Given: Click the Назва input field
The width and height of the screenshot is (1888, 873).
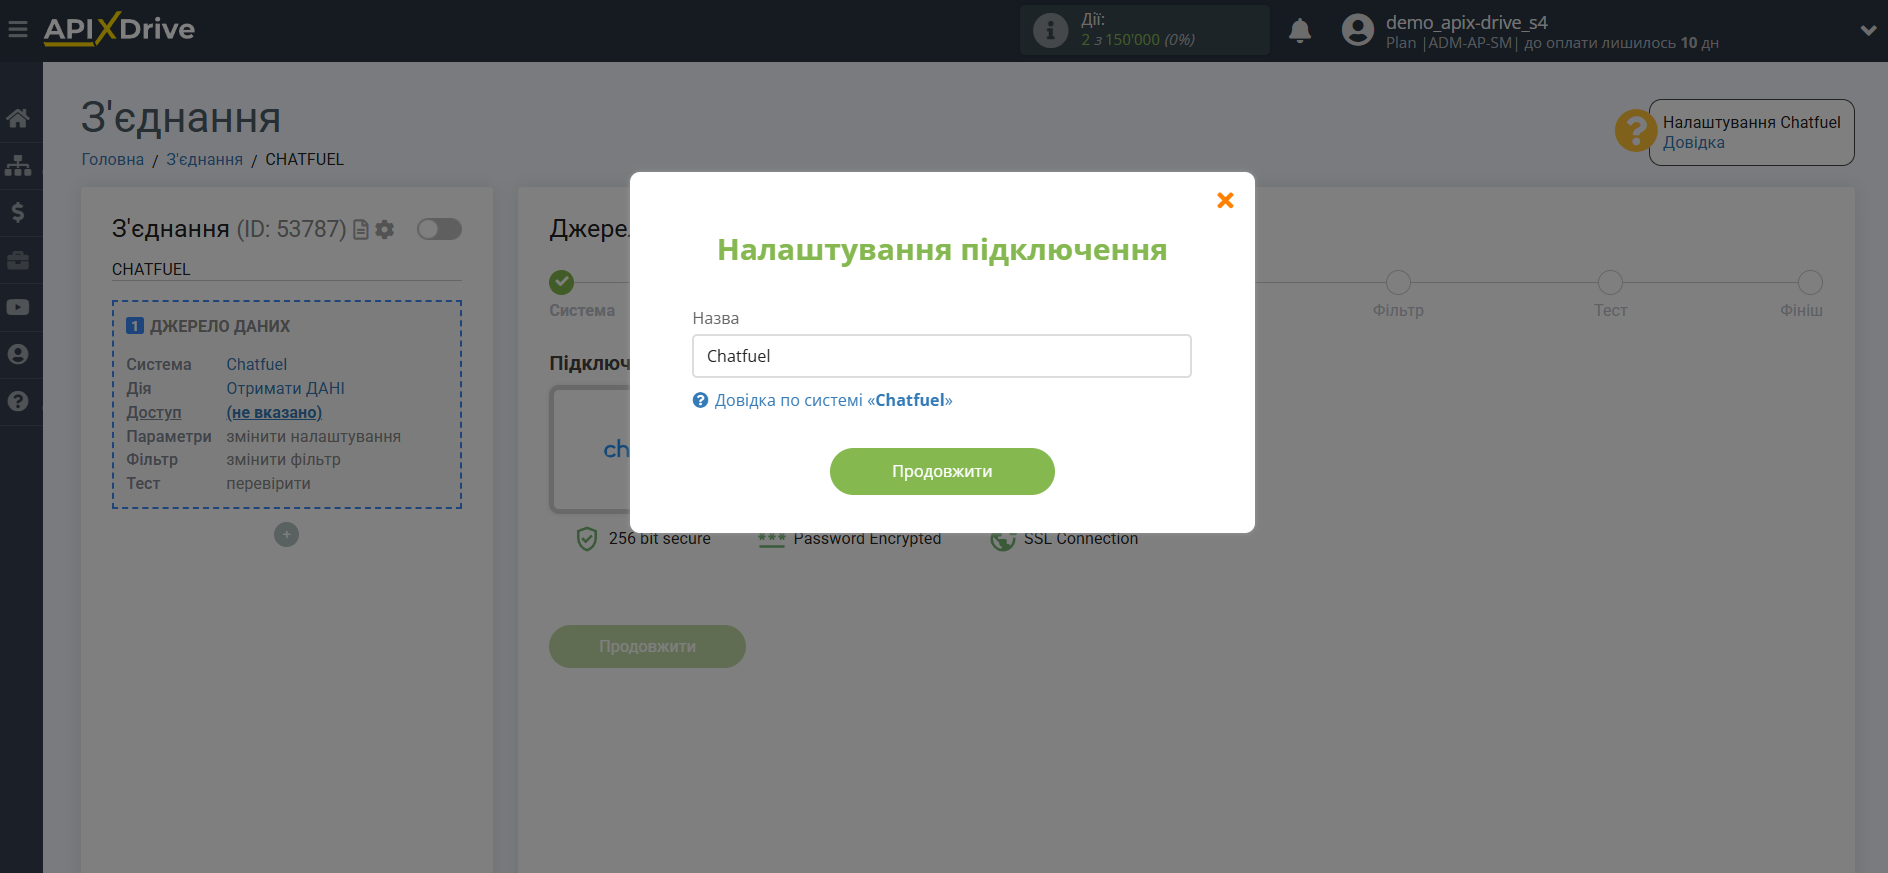Looking at the screenshot, I should tap(942, 356).
